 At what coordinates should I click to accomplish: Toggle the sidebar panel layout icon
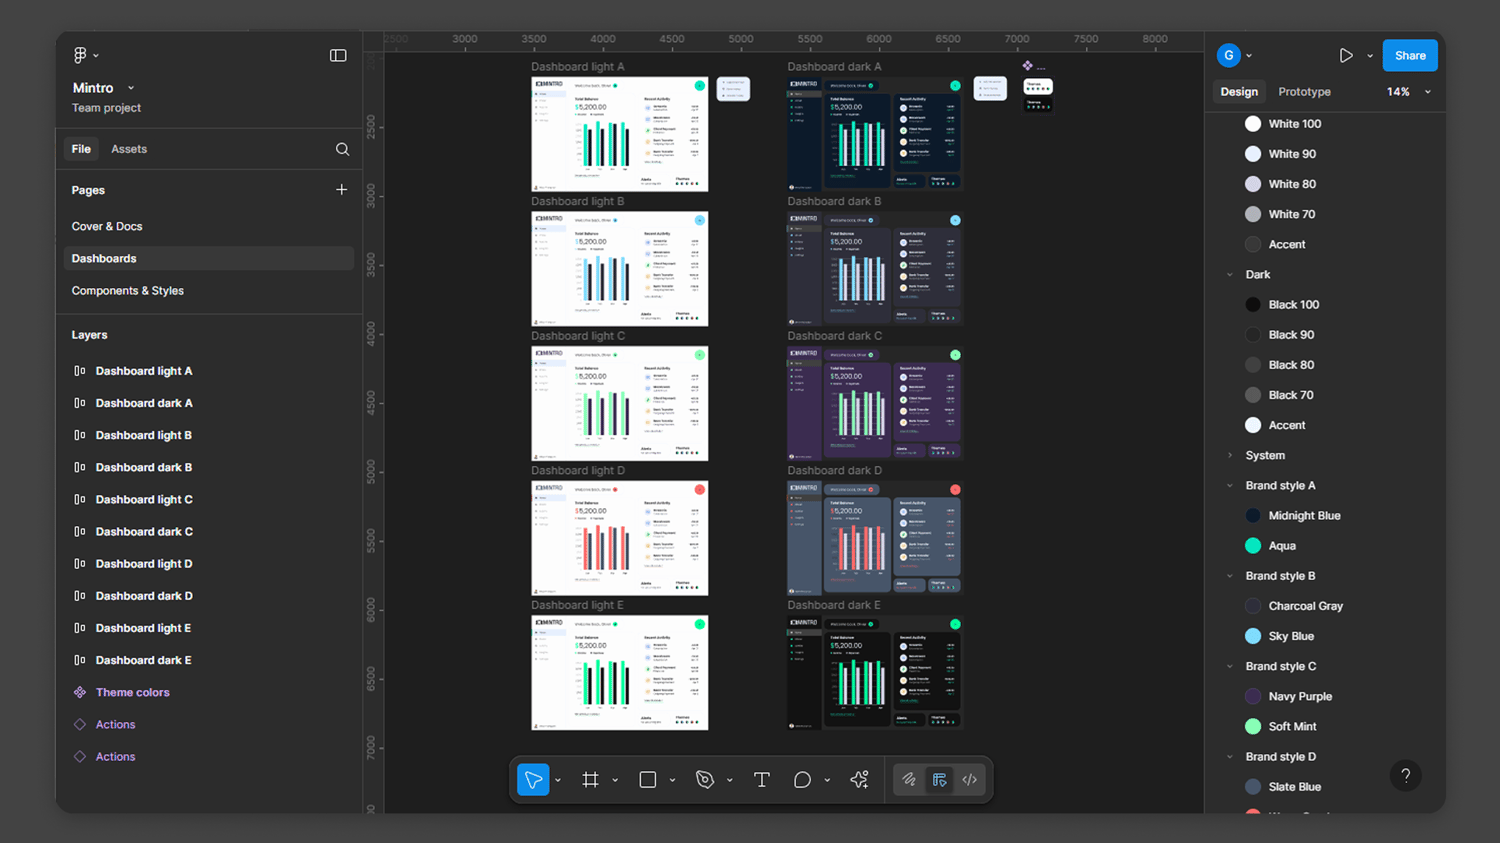pyautogui.click(x=338, y=55)
